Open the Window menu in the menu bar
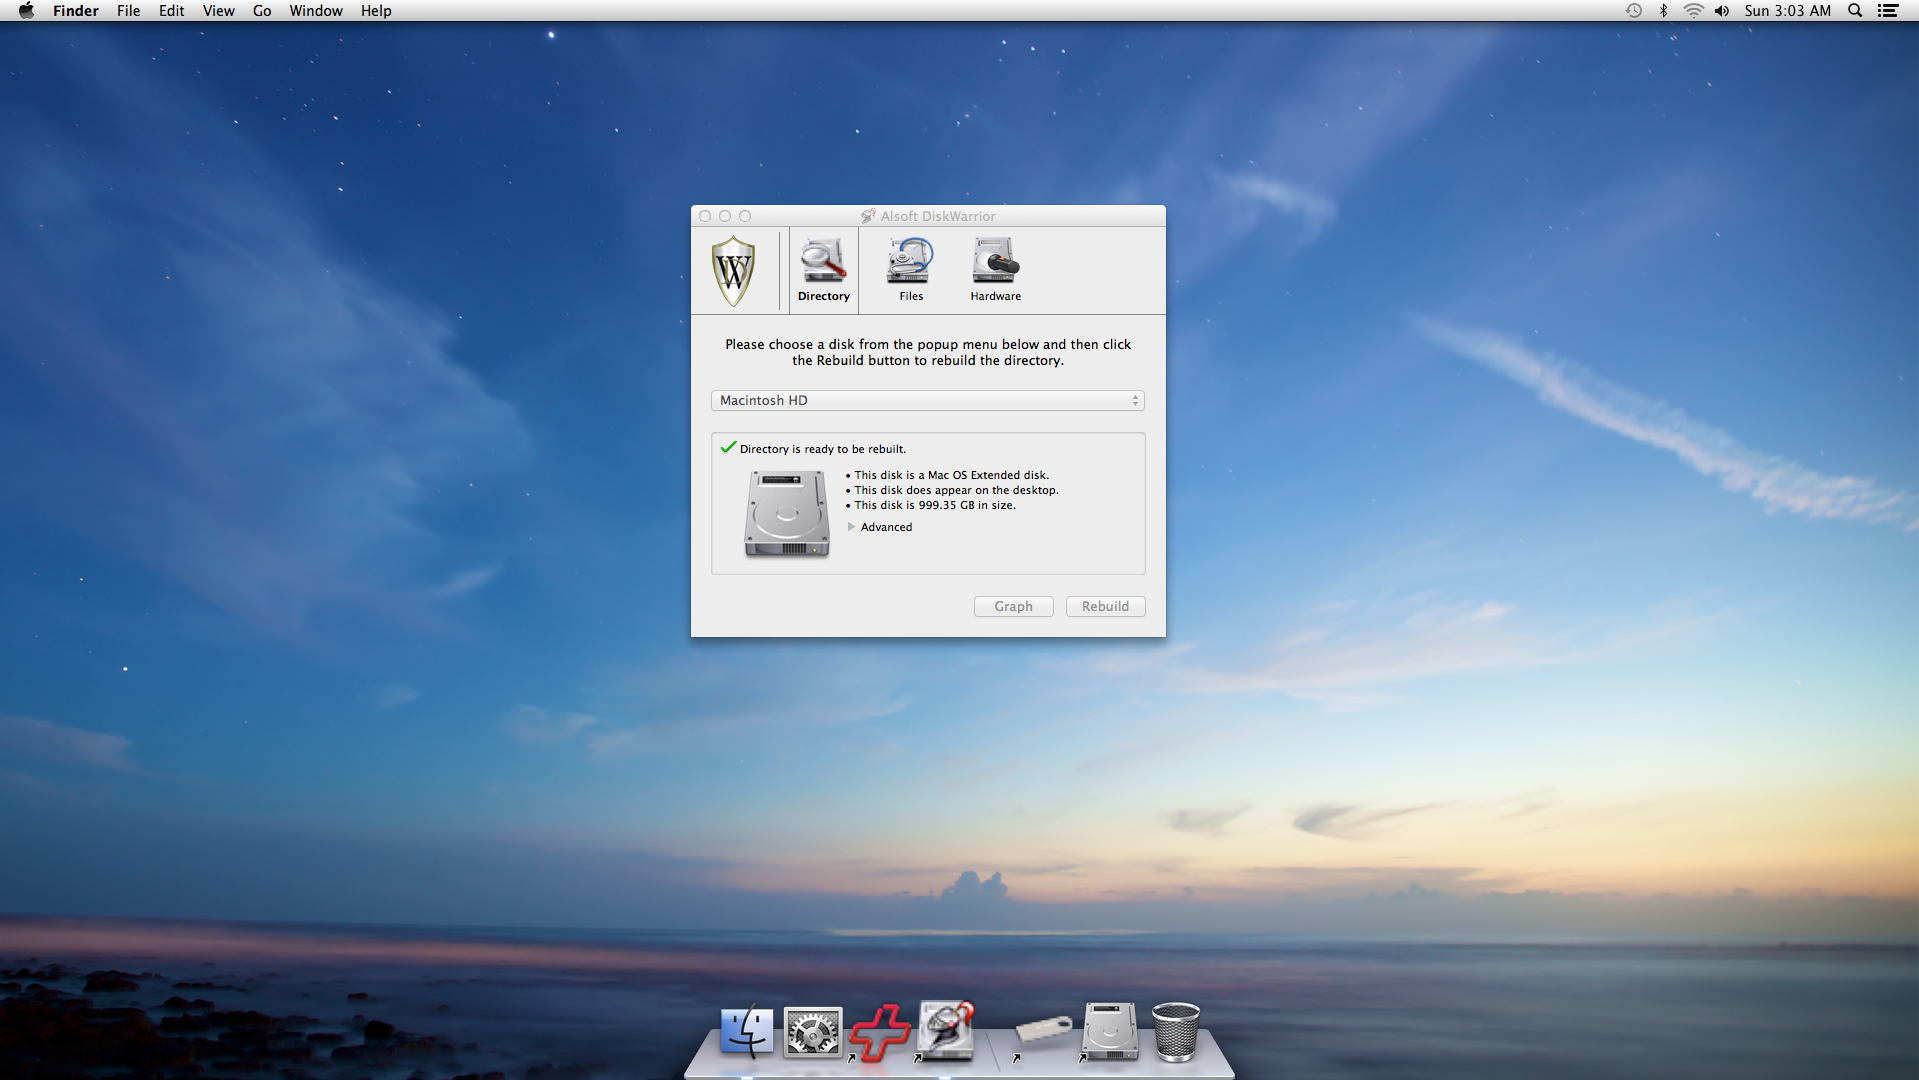1919x1080 pixels. [x=315, y=10]
